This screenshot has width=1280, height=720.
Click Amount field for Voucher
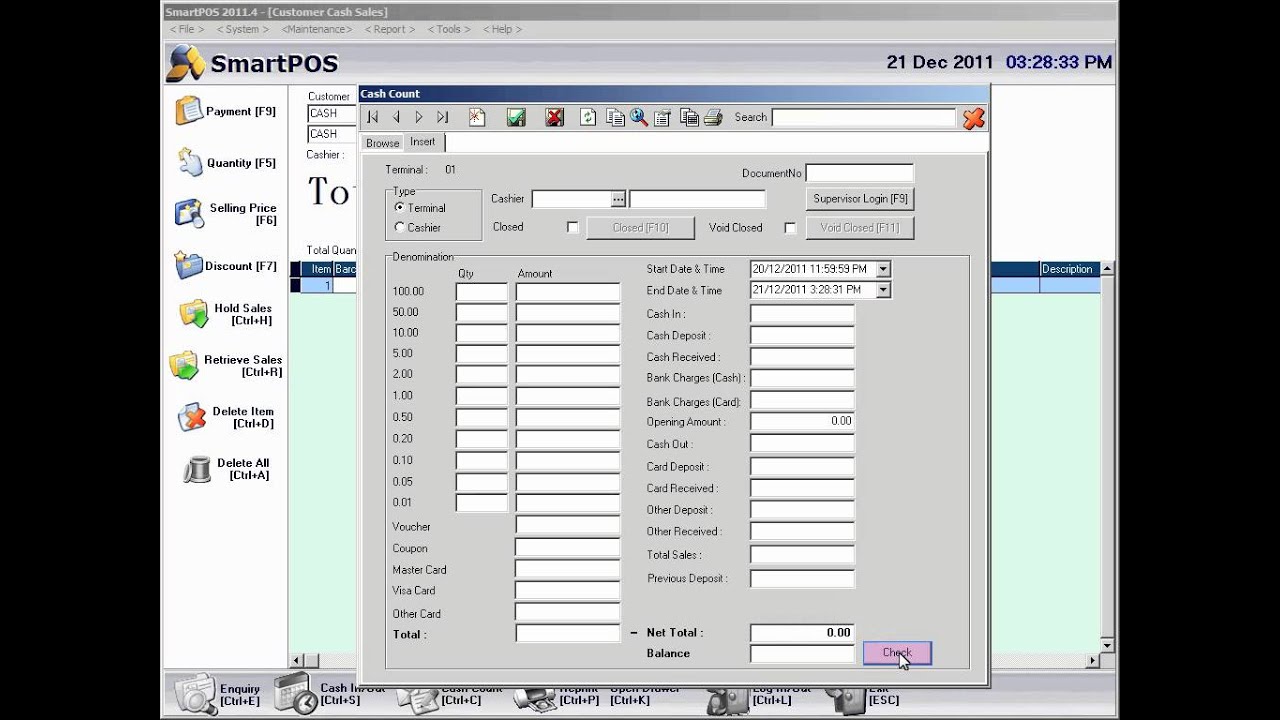coord(568,526)
